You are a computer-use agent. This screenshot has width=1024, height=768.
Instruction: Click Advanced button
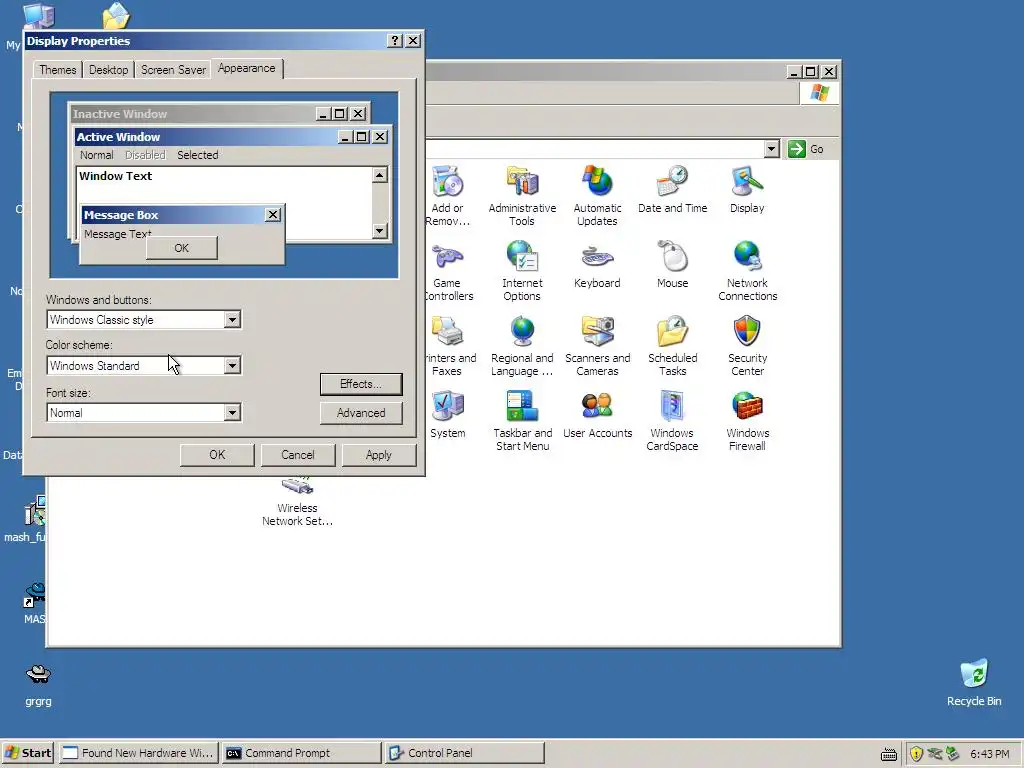(360, 413)
